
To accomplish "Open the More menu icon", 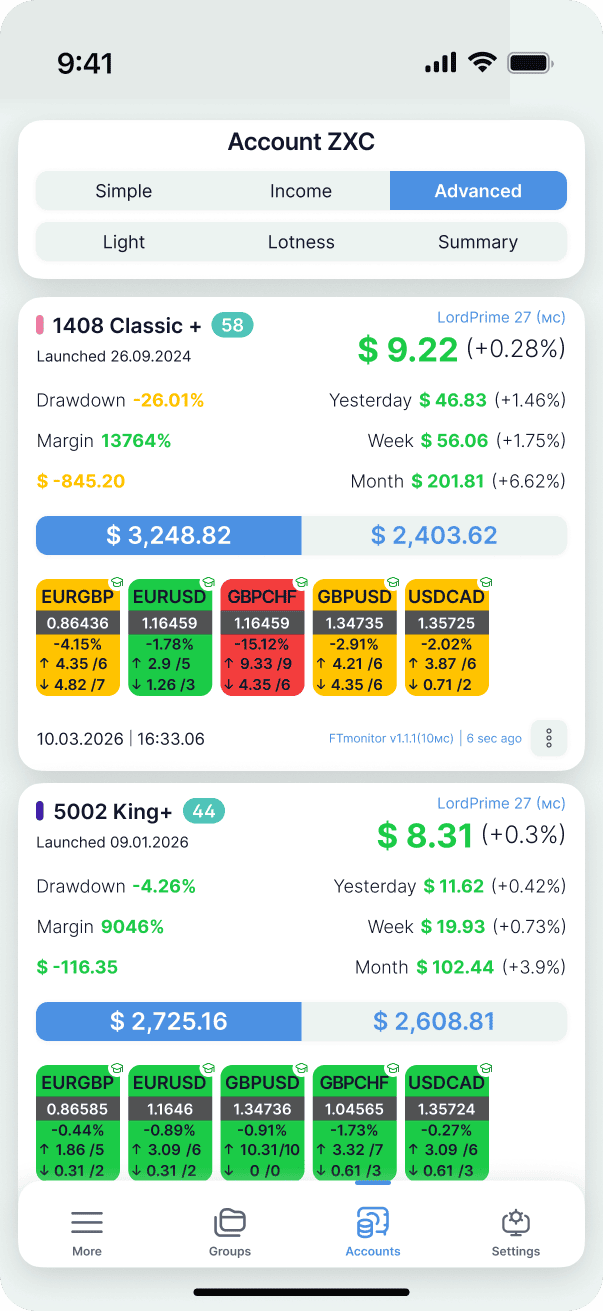I will 87,1223.
